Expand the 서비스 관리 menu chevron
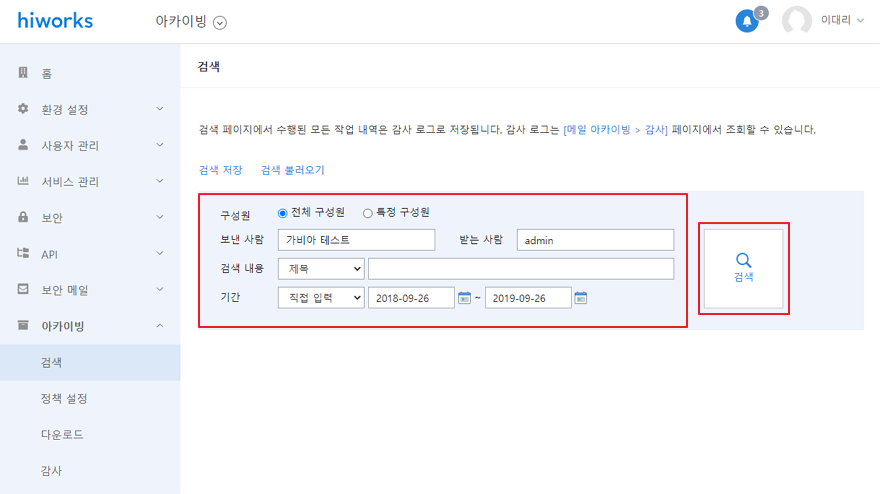Screen dimensions: 880x494 pos(160,181)
